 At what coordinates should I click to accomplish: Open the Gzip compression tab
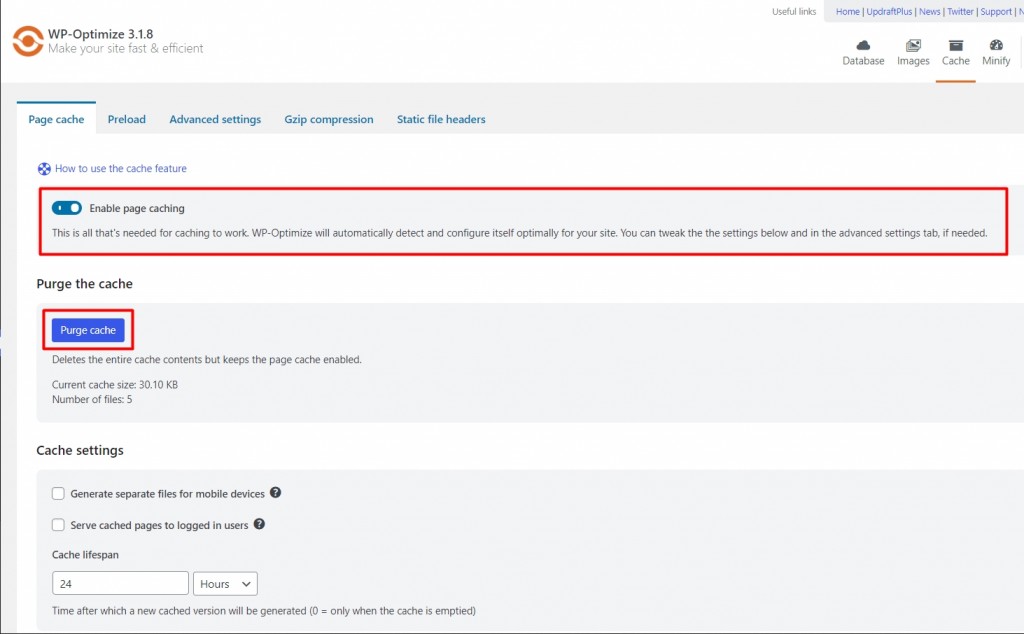[x=328, y=119]
